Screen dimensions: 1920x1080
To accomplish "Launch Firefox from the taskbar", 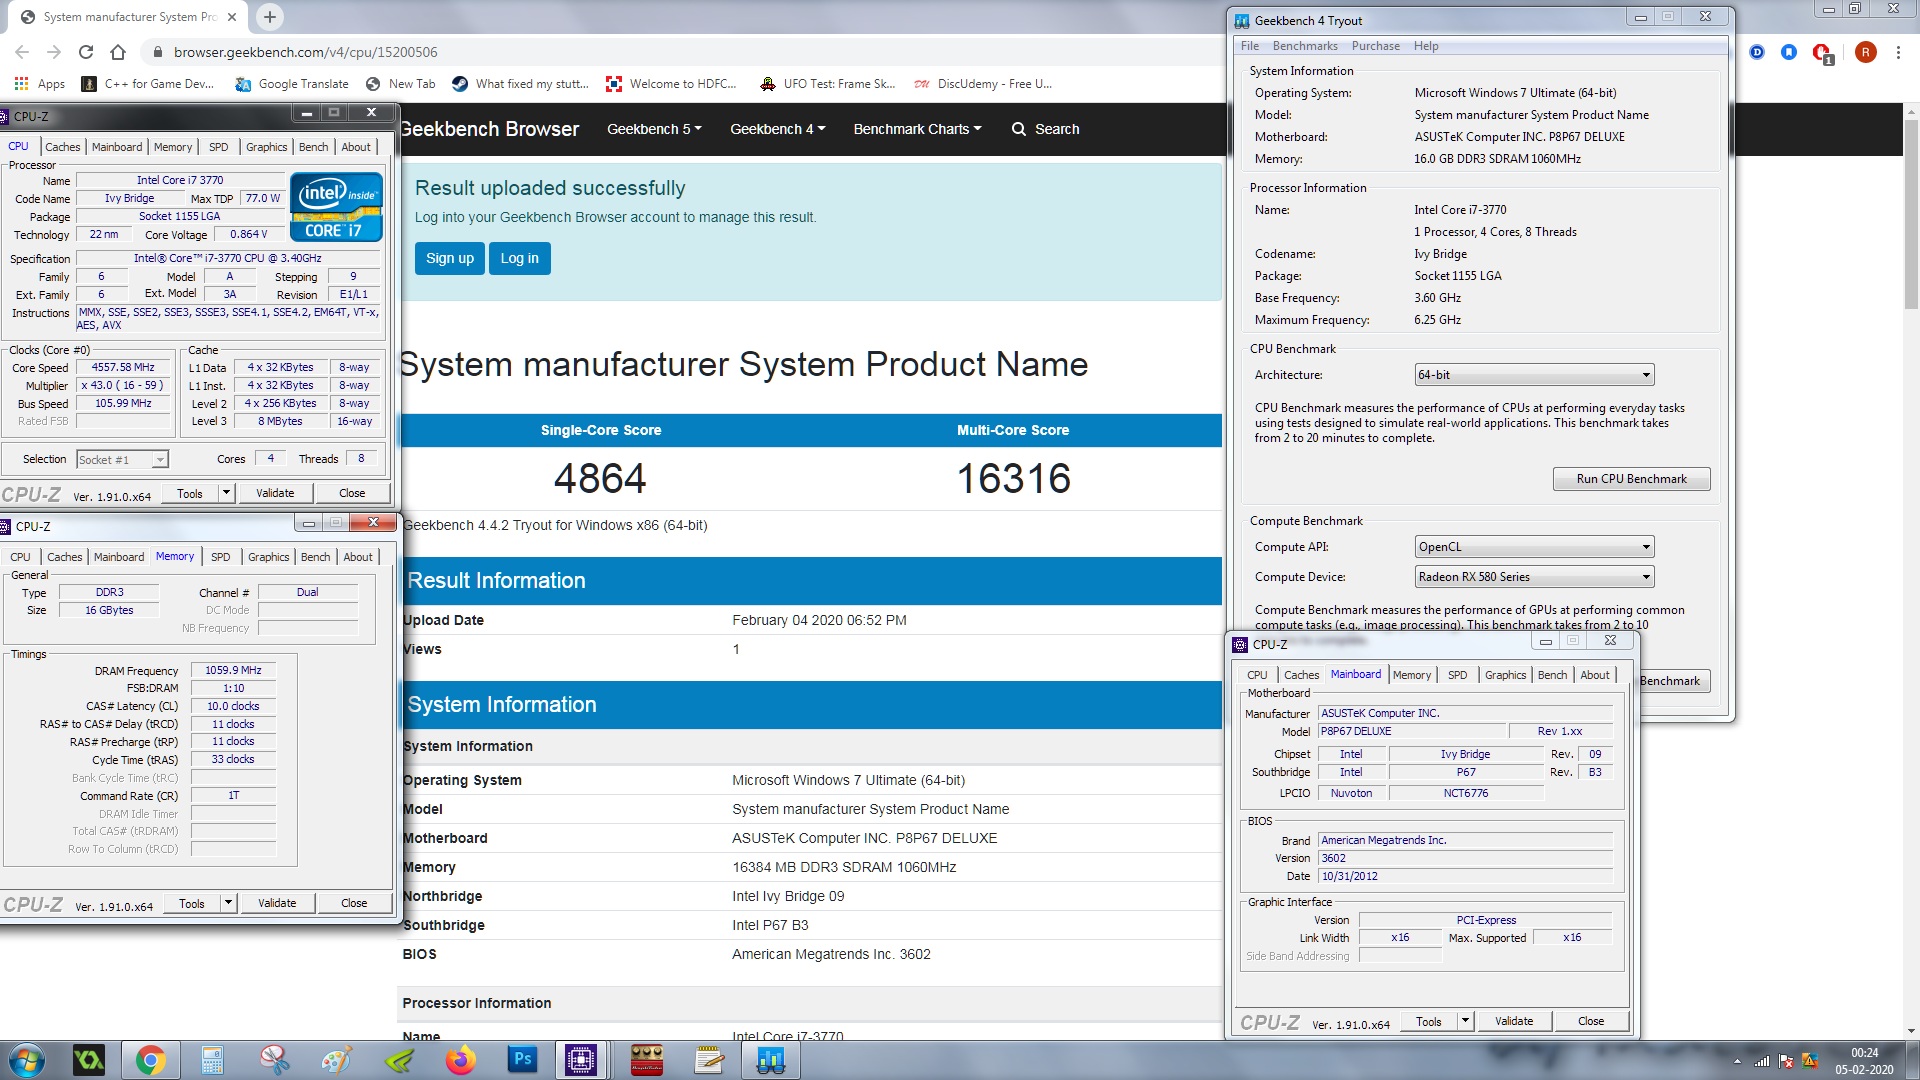I will [460, 1060].
